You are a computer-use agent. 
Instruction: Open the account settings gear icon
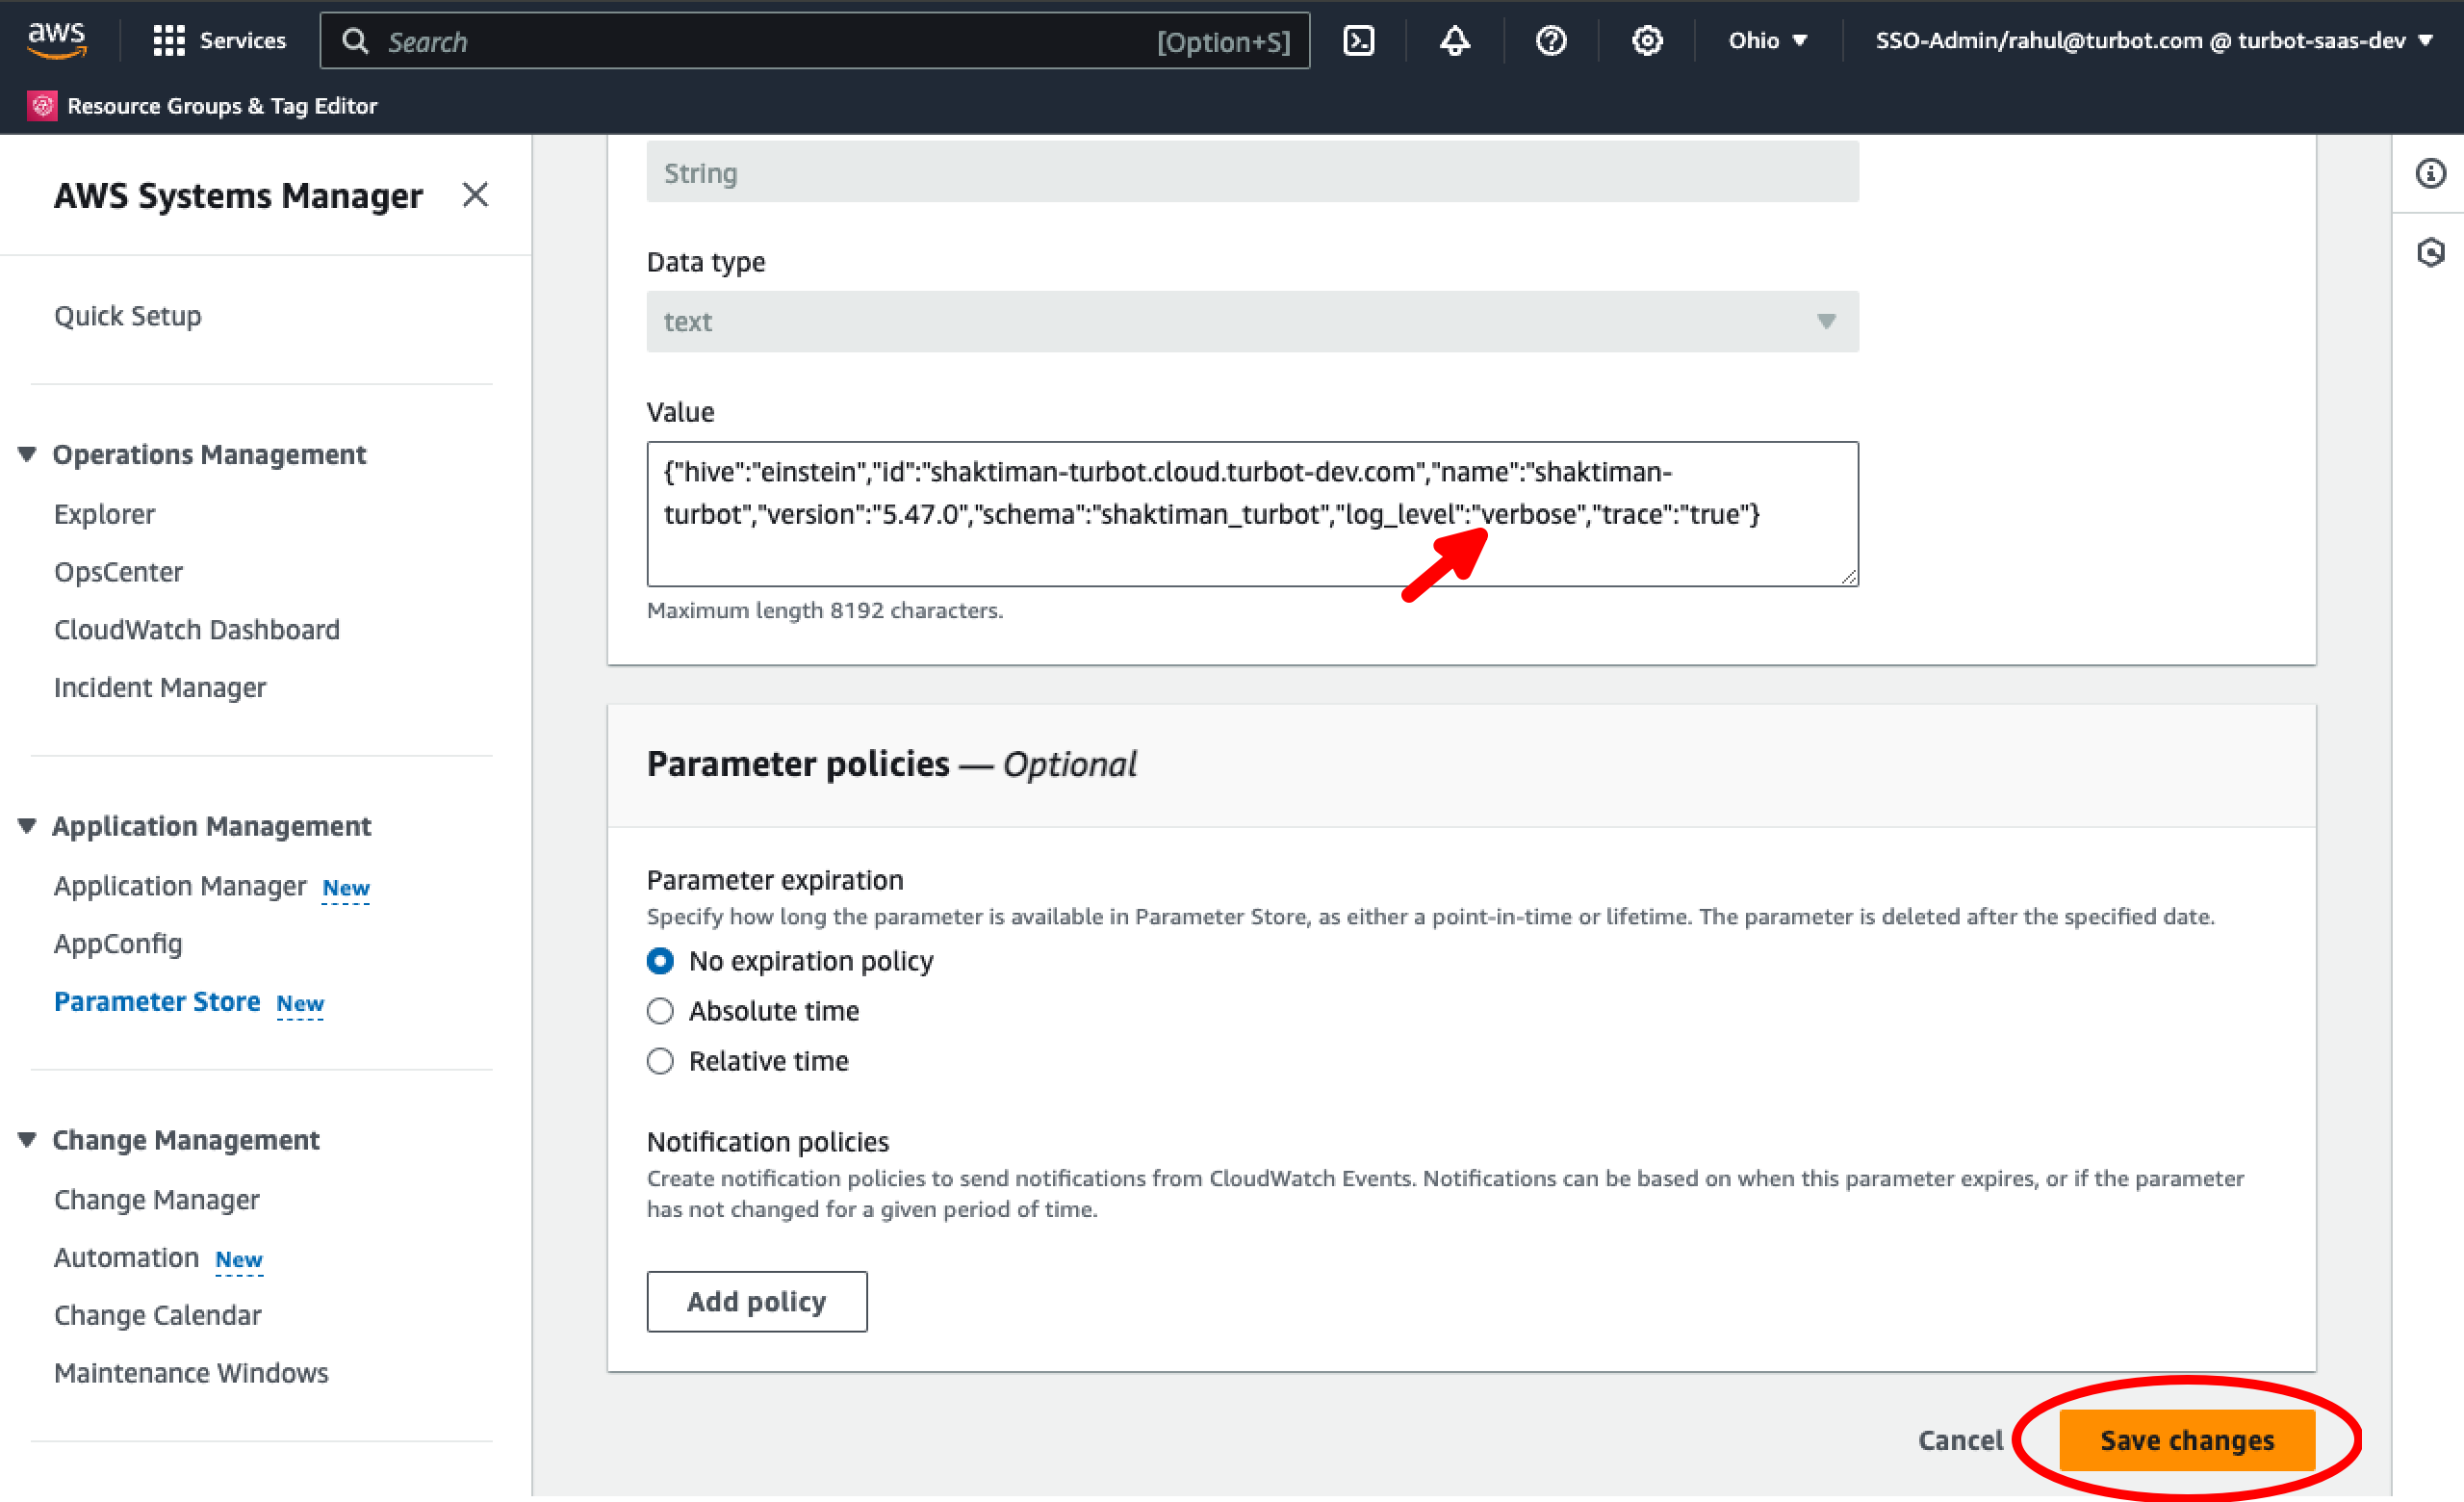(1646, 40)
